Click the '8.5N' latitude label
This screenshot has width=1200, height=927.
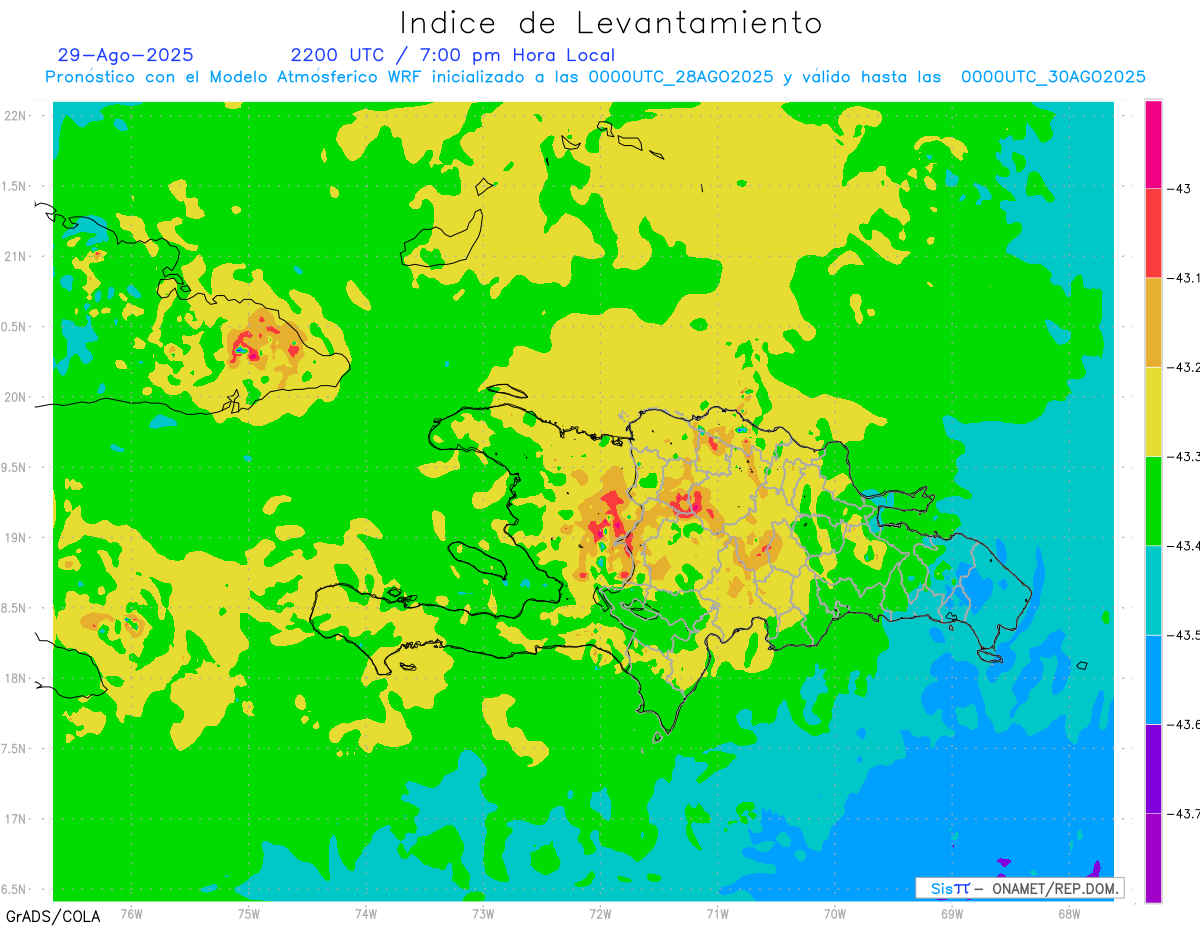click(14, 608)
